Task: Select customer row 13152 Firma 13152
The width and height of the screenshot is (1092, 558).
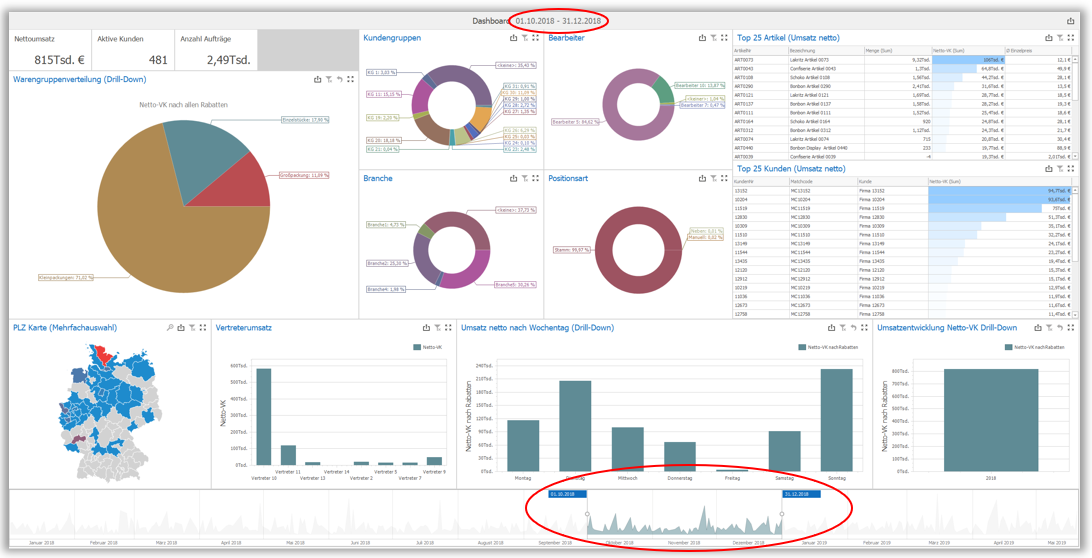Action: [x=902, y=189]
